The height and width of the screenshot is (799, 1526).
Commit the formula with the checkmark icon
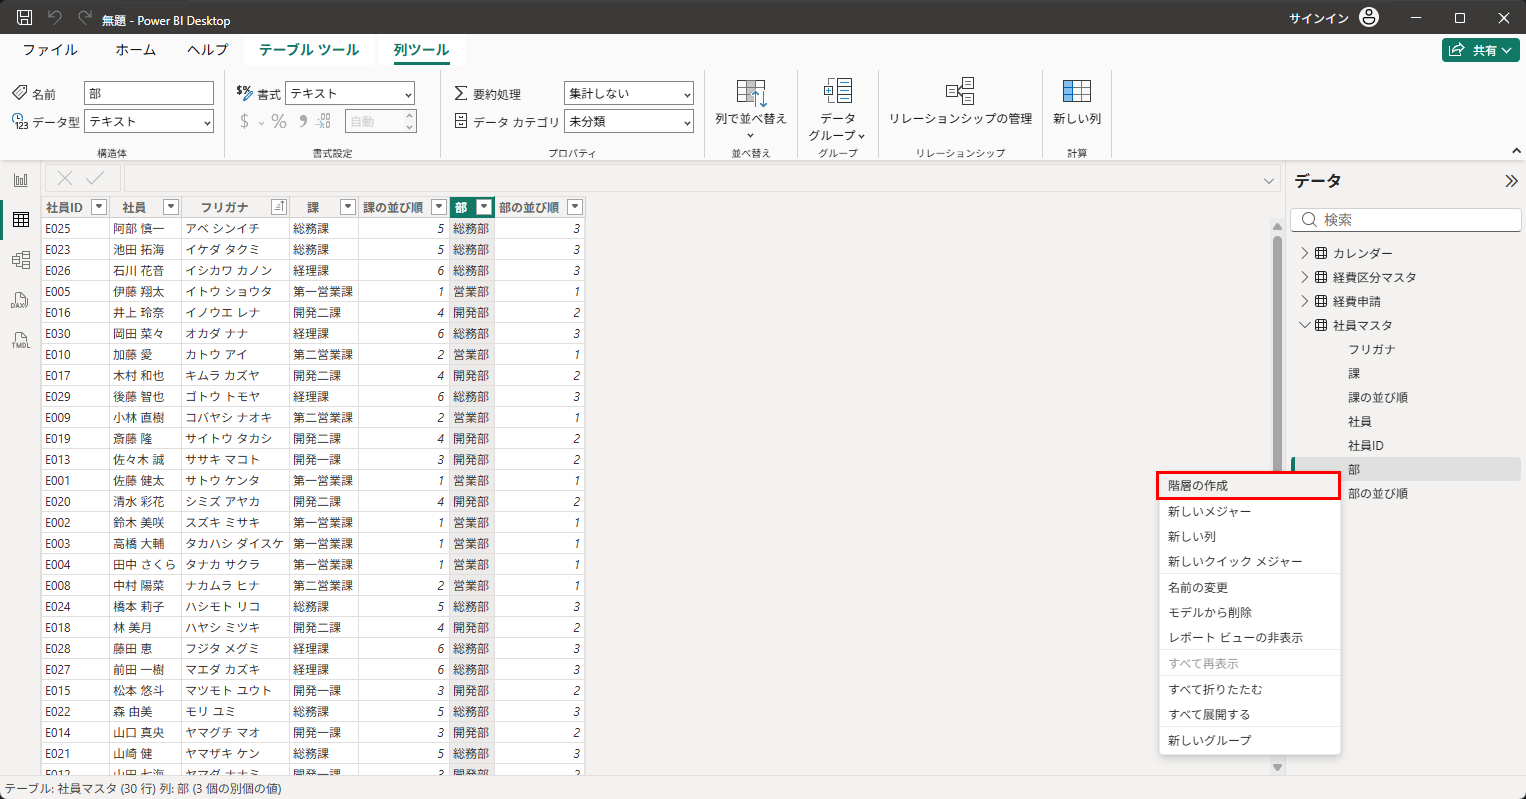point(96,178)
